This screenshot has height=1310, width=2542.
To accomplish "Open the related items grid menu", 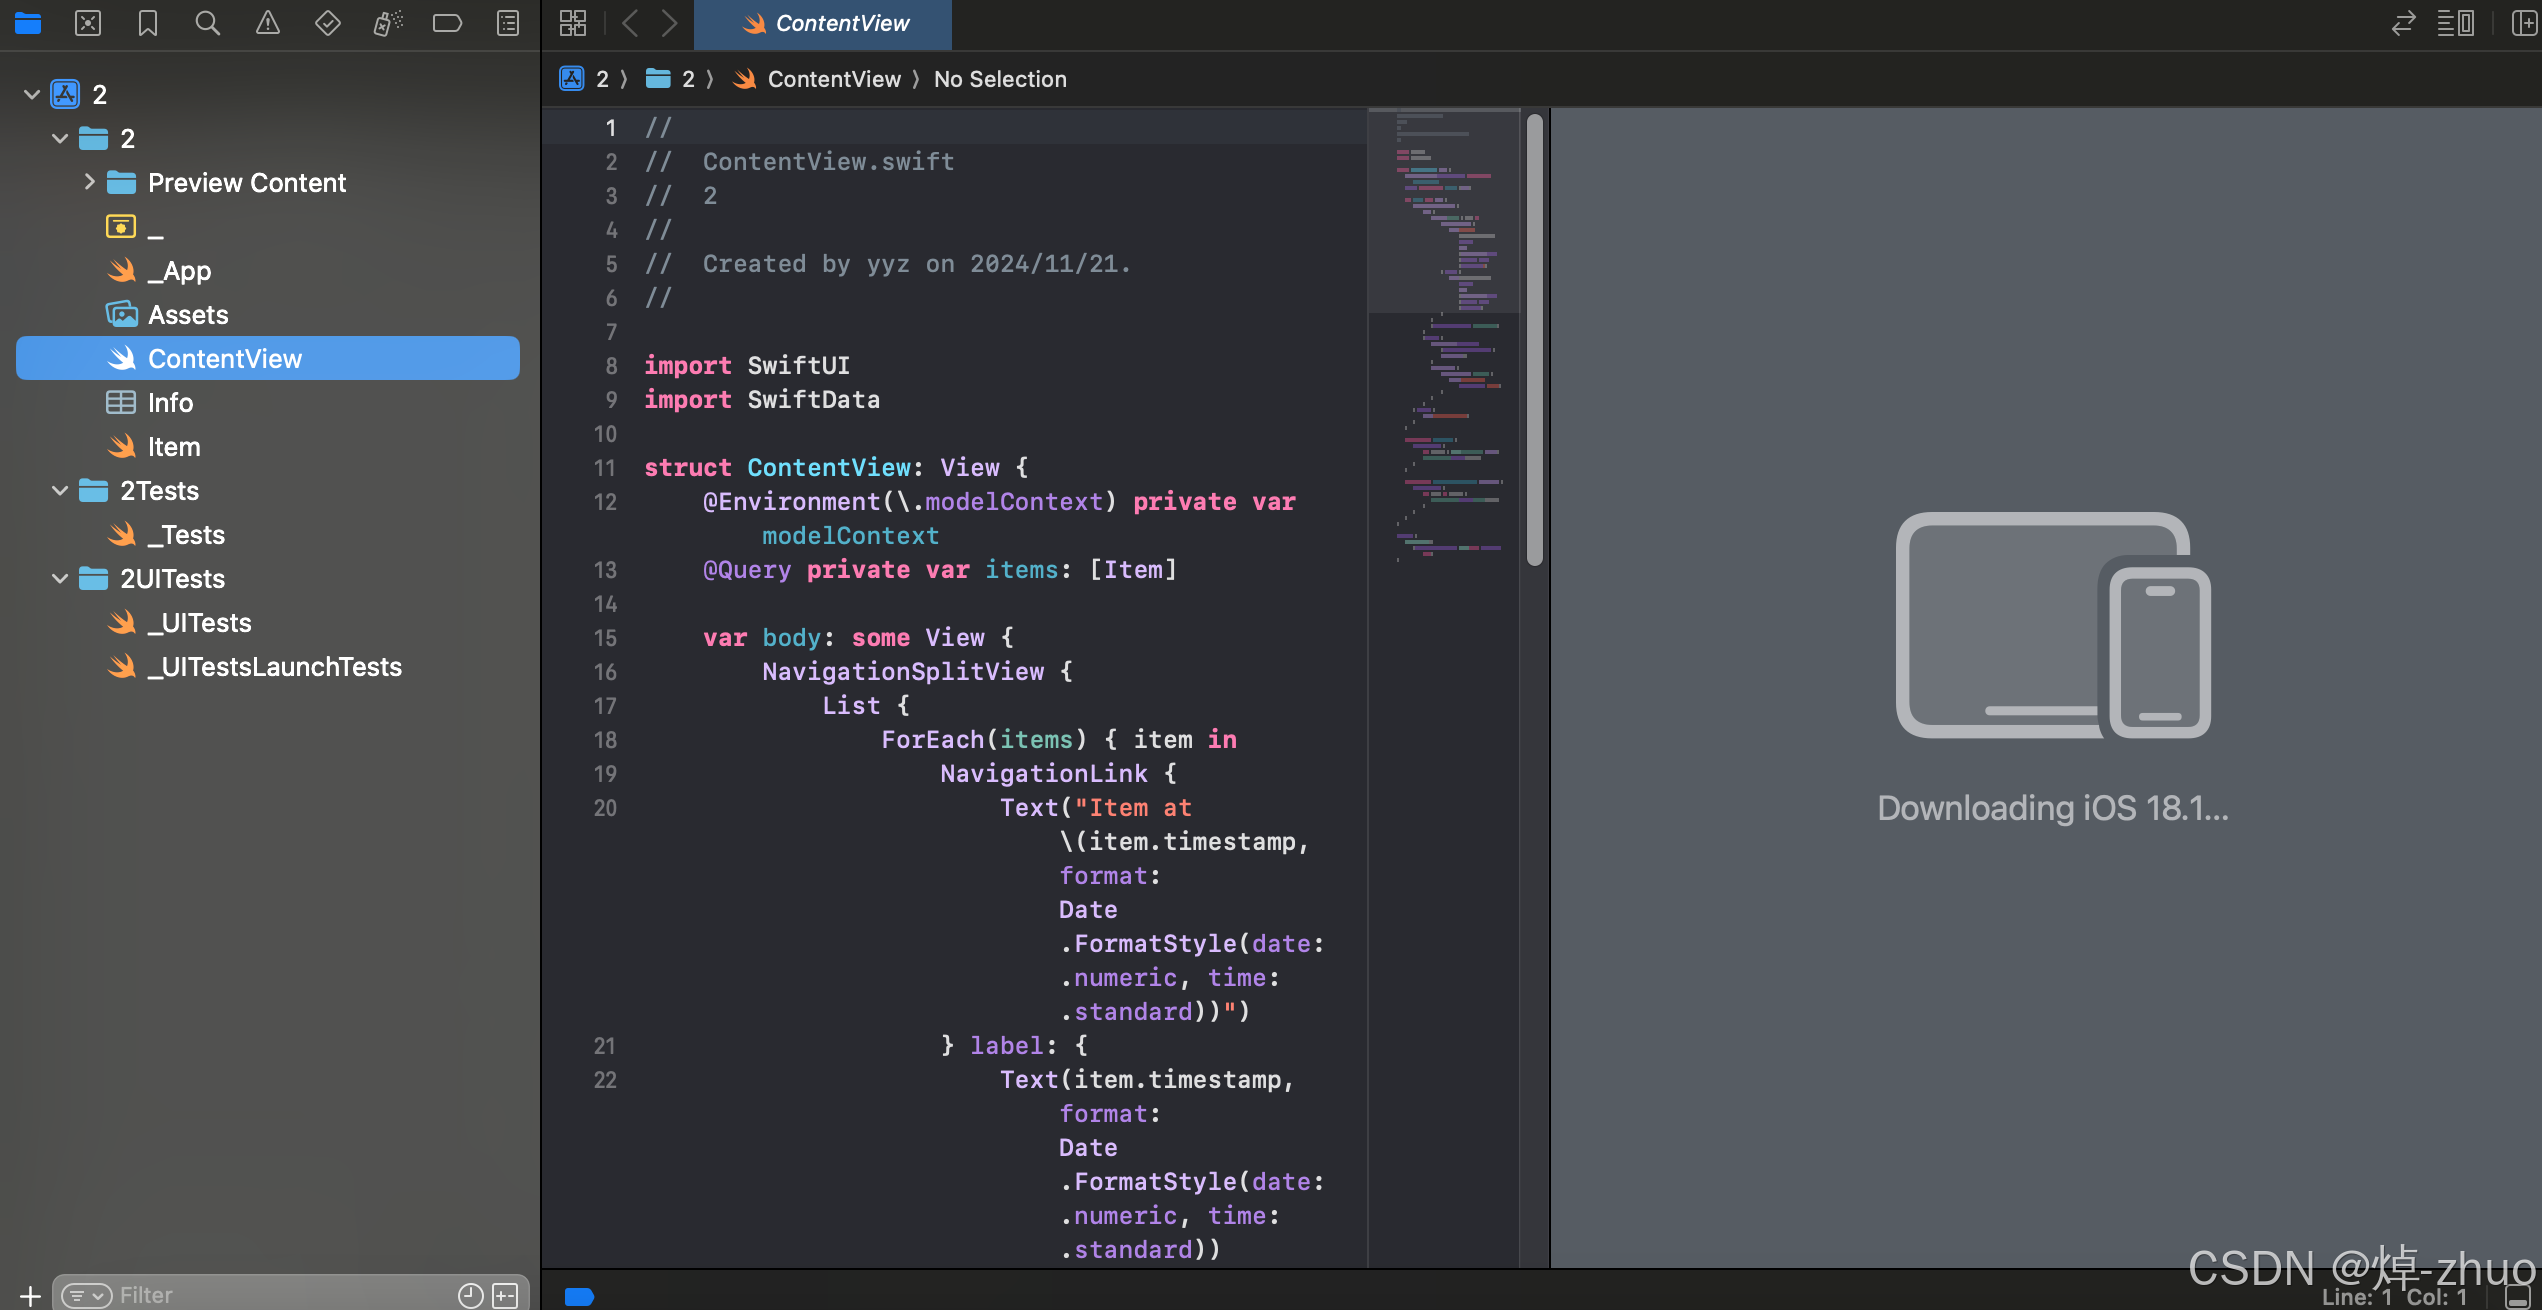I will (x=573, y=23).
